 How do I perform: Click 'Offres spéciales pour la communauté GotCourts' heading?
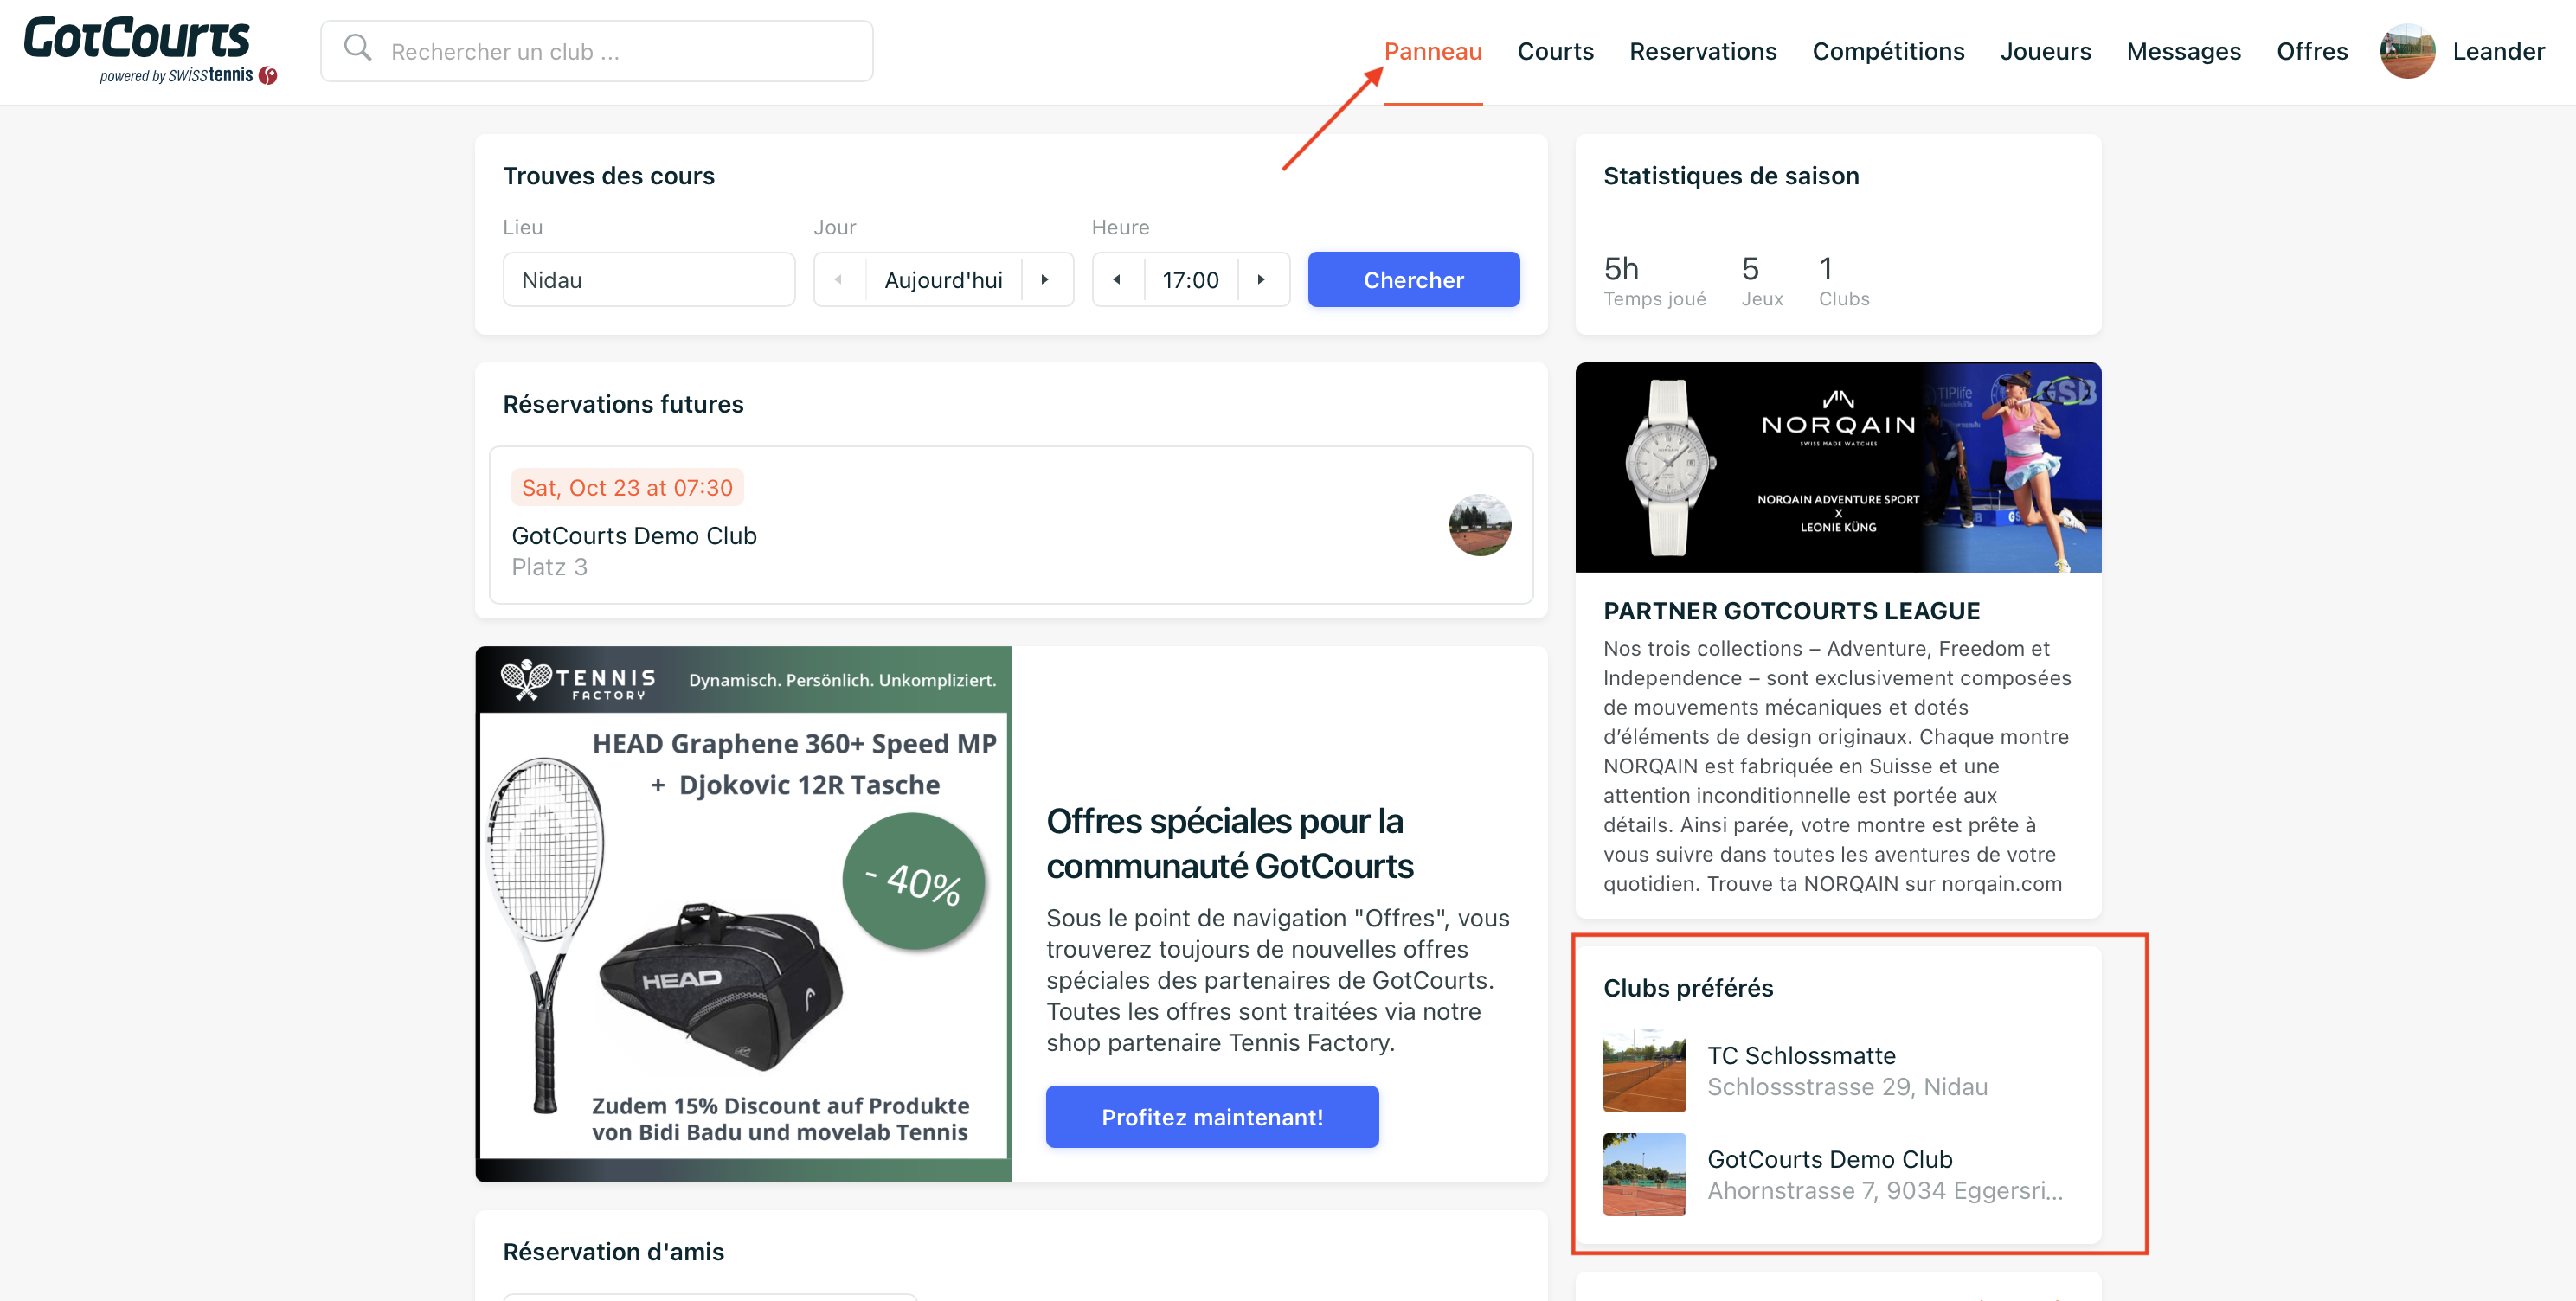pos(1229,843)
